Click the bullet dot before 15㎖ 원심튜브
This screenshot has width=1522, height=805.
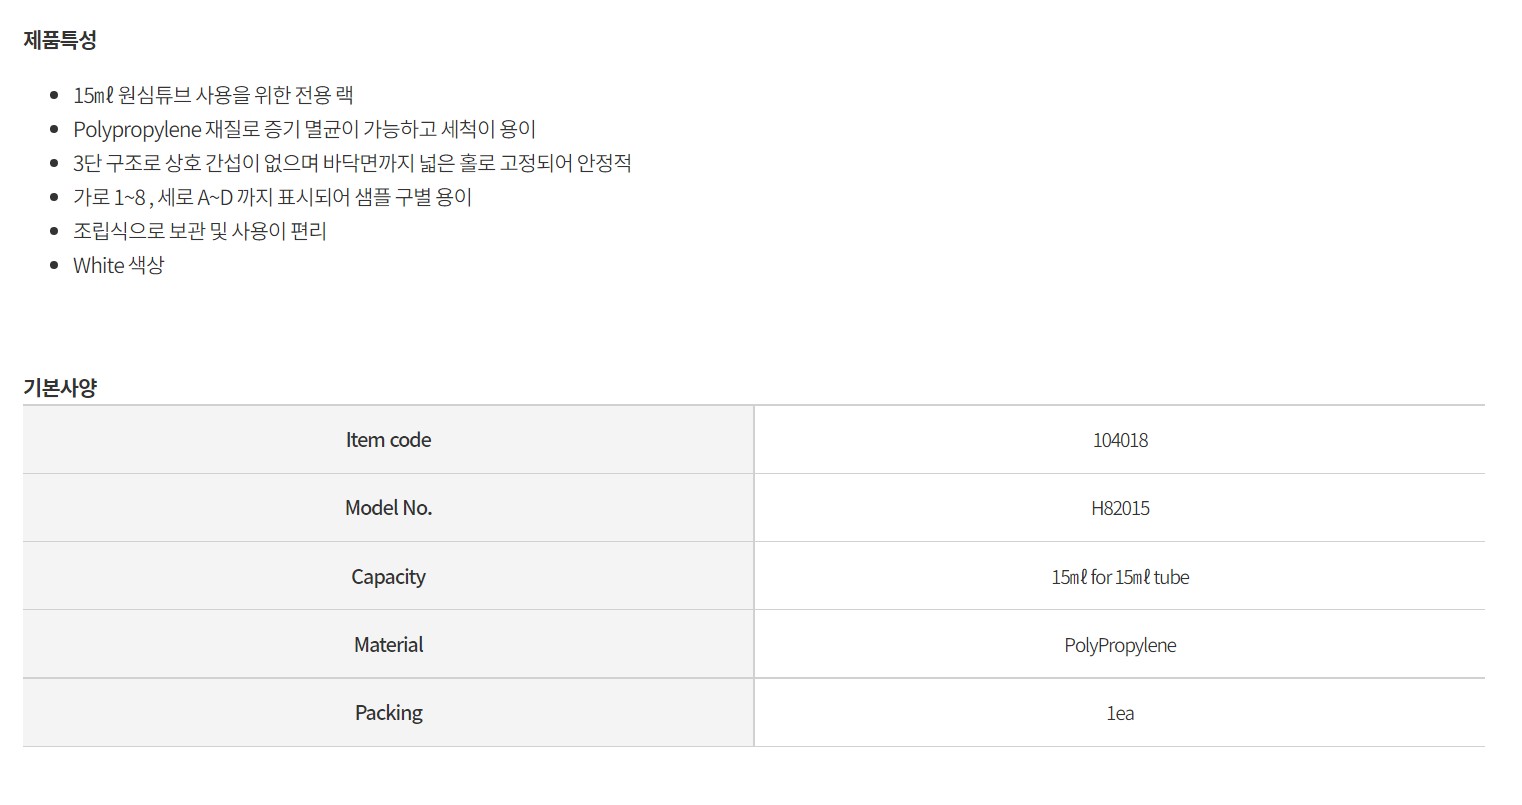coord(54,96)
